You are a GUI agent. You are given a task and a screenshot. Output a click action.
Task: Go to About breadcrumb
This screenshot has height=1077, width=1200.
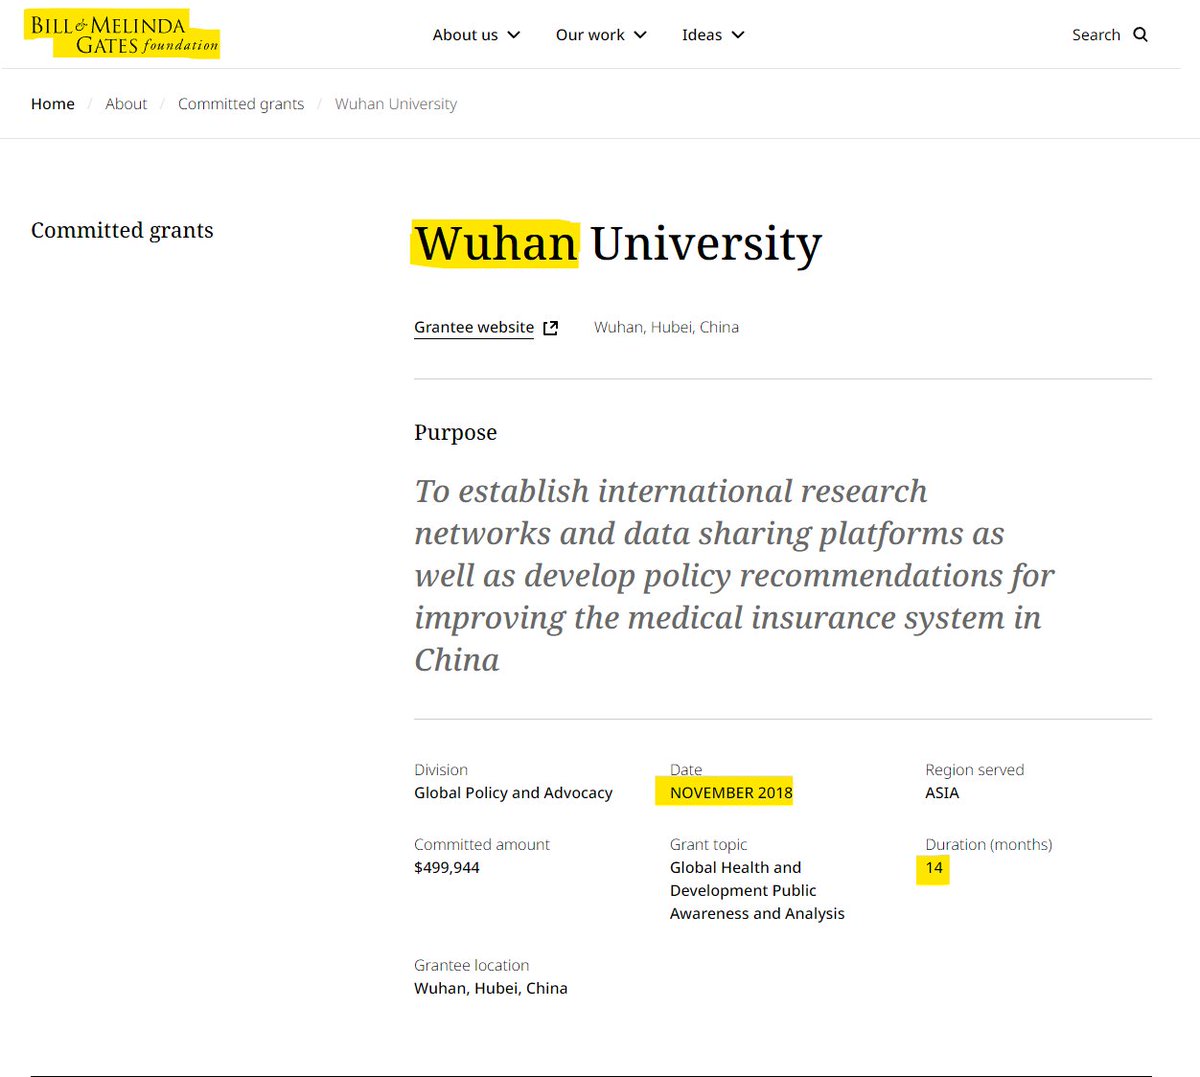point(126,104)
